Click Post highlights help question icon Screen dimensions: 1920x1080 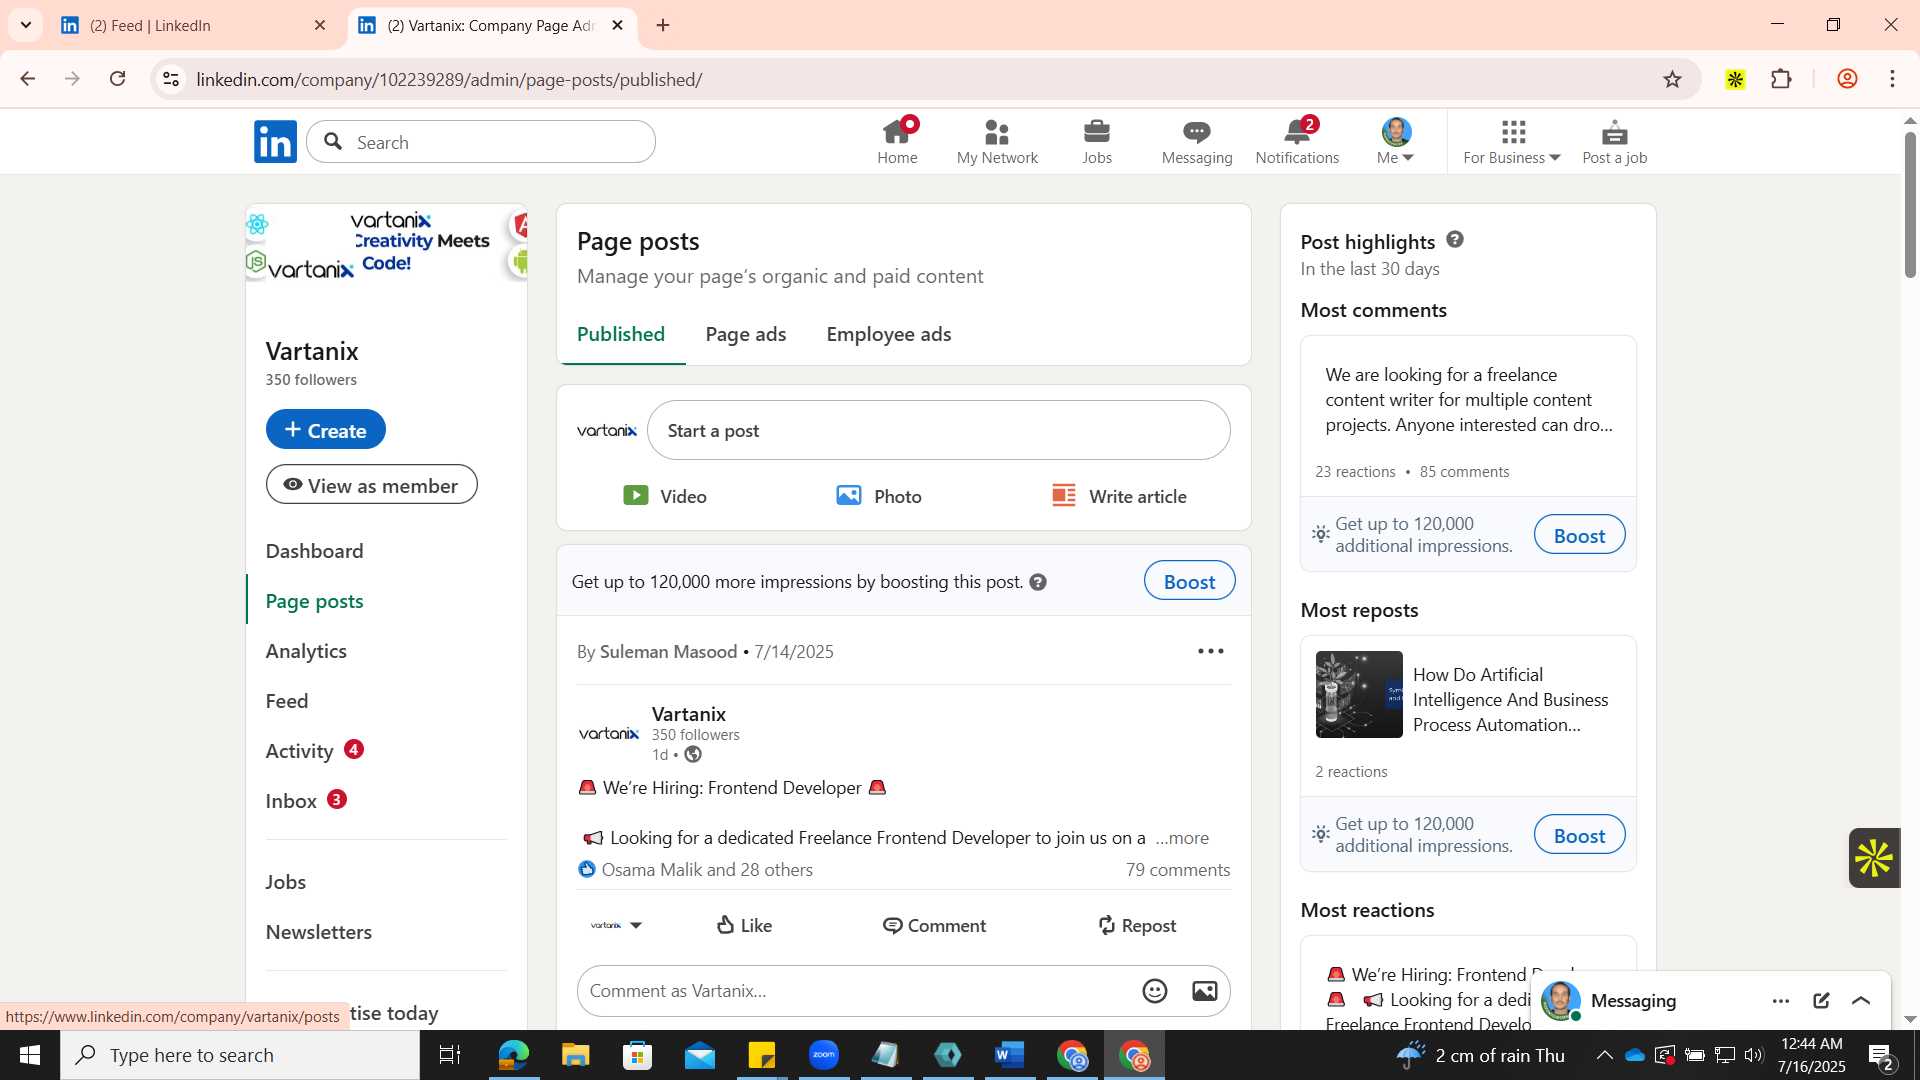coord(1455,240)
